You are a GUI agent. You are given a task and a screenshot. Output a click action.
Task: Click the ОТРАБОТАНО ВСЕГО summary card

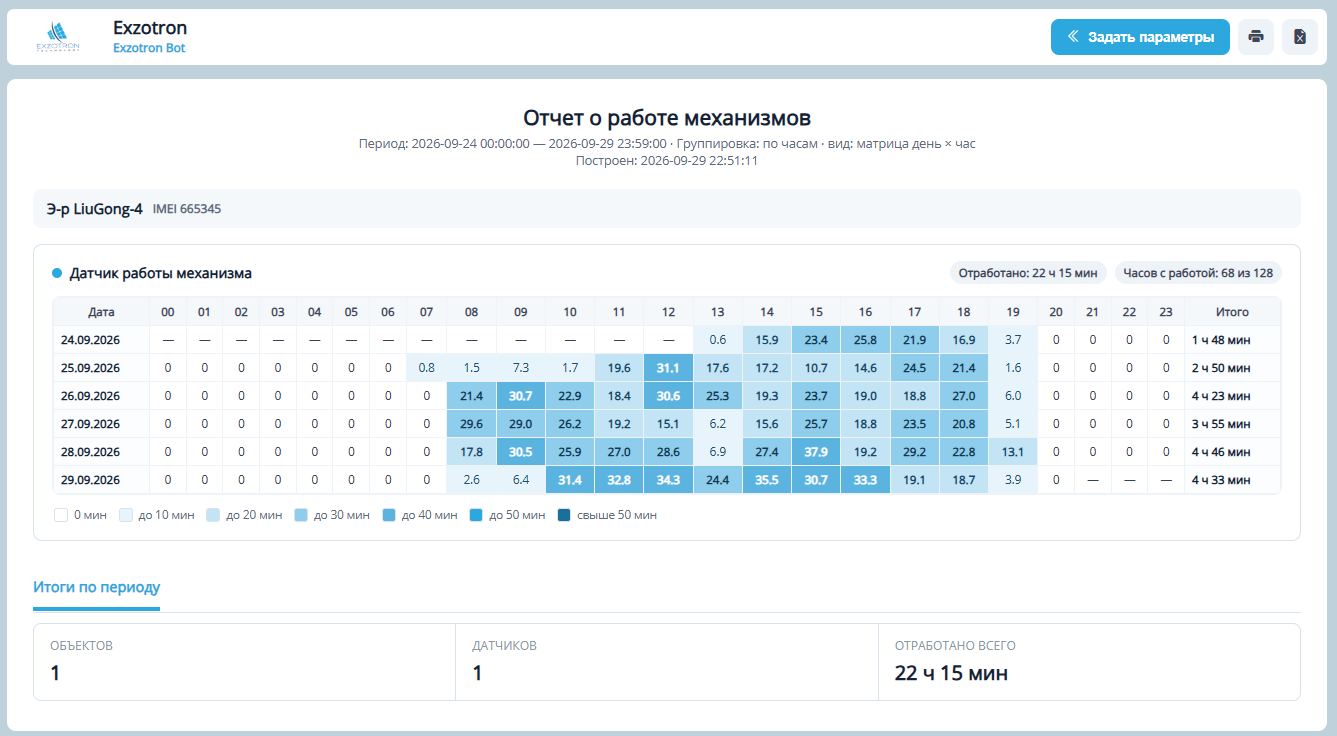(1089, 662)
